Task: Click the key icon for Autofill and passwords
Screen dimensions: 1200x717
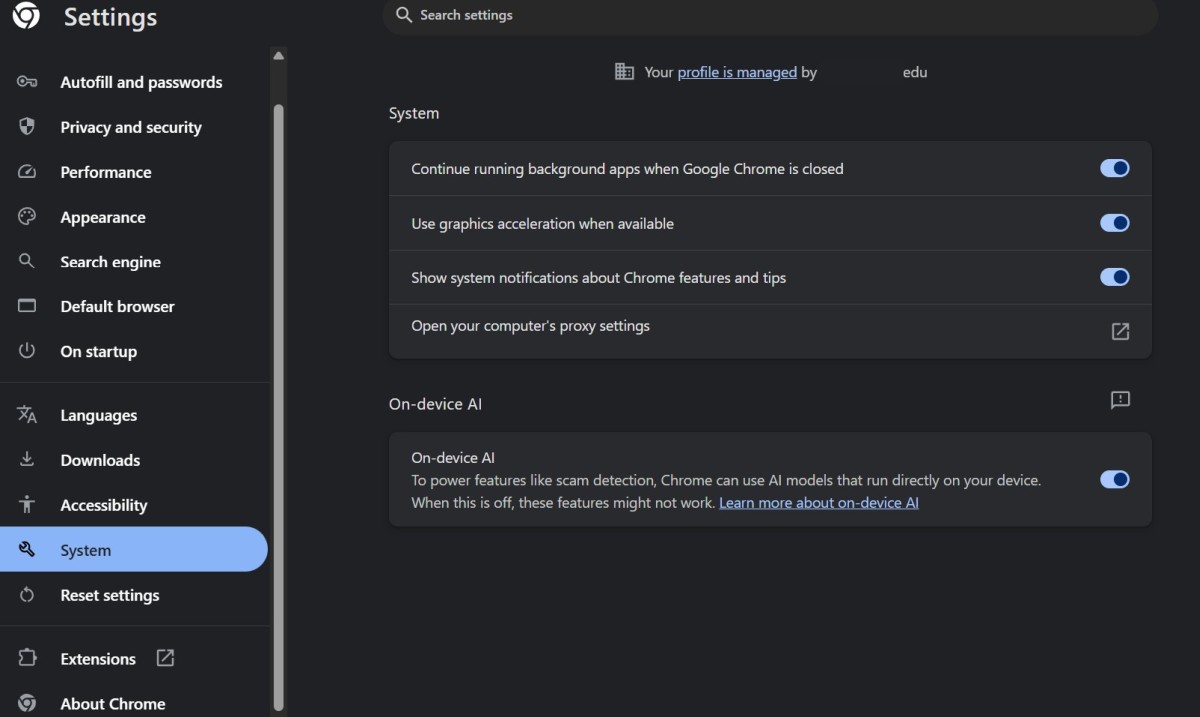Action: (27, 82)
